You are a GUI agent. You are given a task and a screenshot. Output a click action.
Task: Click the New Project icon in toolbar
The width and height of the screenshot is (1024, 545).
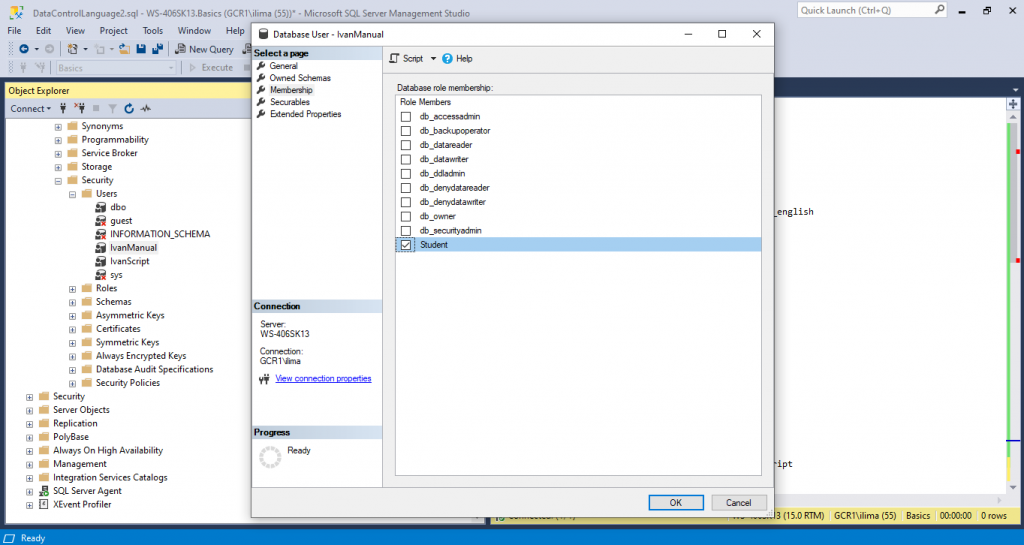(72, 49)
